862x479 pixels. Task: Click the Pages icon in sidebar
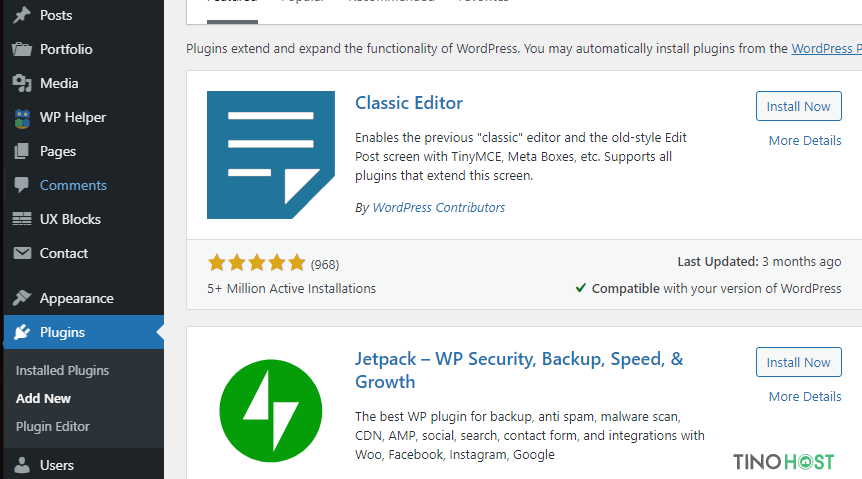tap(21, 151)
